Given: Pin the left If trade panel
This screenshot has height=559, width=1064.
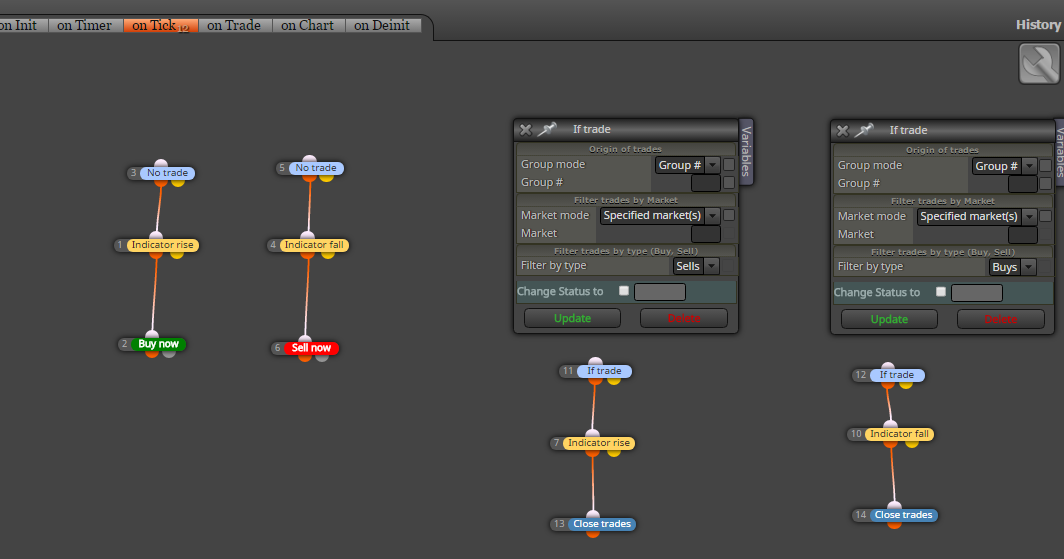Looking at the screenshot, I should click(x=547, y=129).
